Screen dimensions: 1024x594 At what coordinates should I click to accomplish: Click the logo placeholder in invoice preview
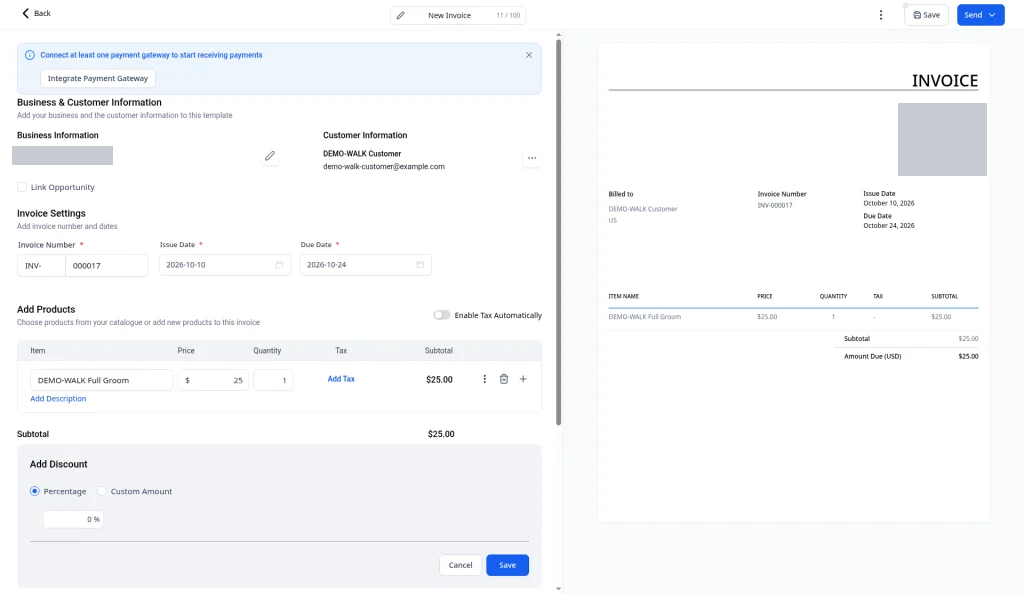tap(942, 139)
